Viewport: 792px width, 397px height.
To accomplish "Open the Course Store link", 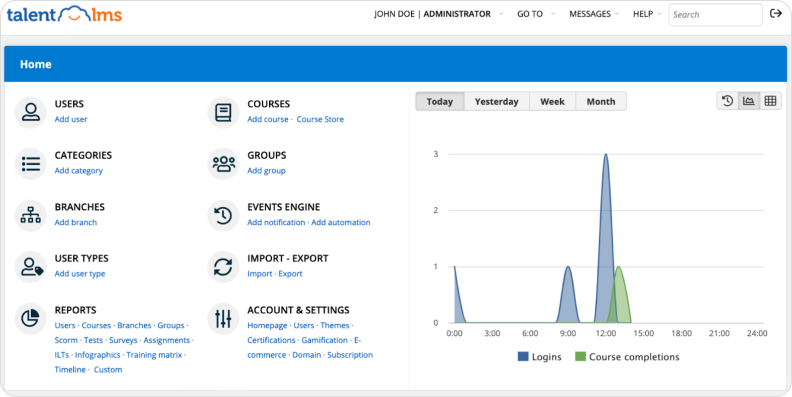I will pos(320,119).
